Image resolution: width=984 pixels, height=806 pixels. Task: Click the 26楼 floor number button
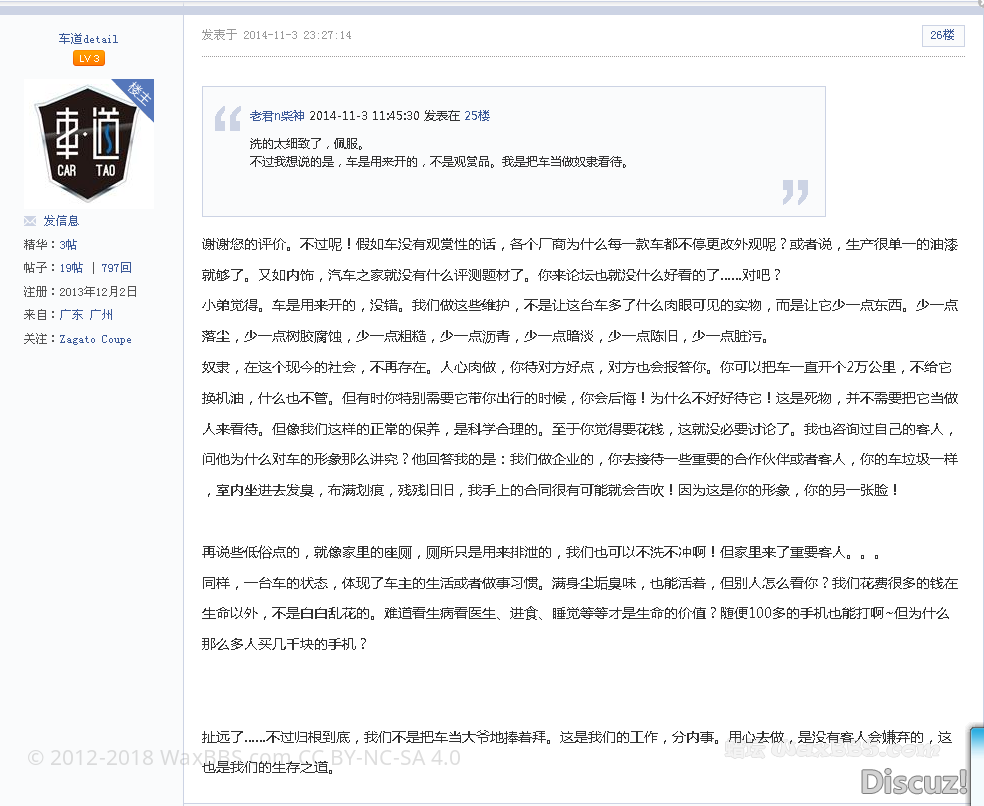[x=942, y=35]
